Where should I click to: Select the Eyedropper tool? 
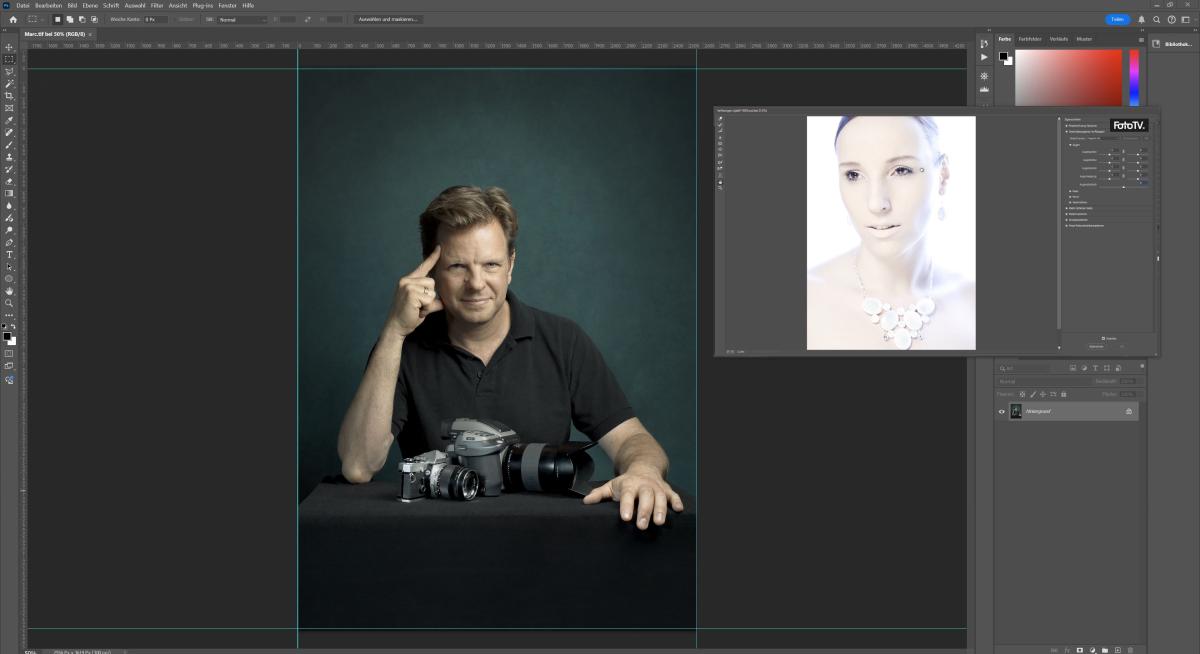(x=9, y=120)
